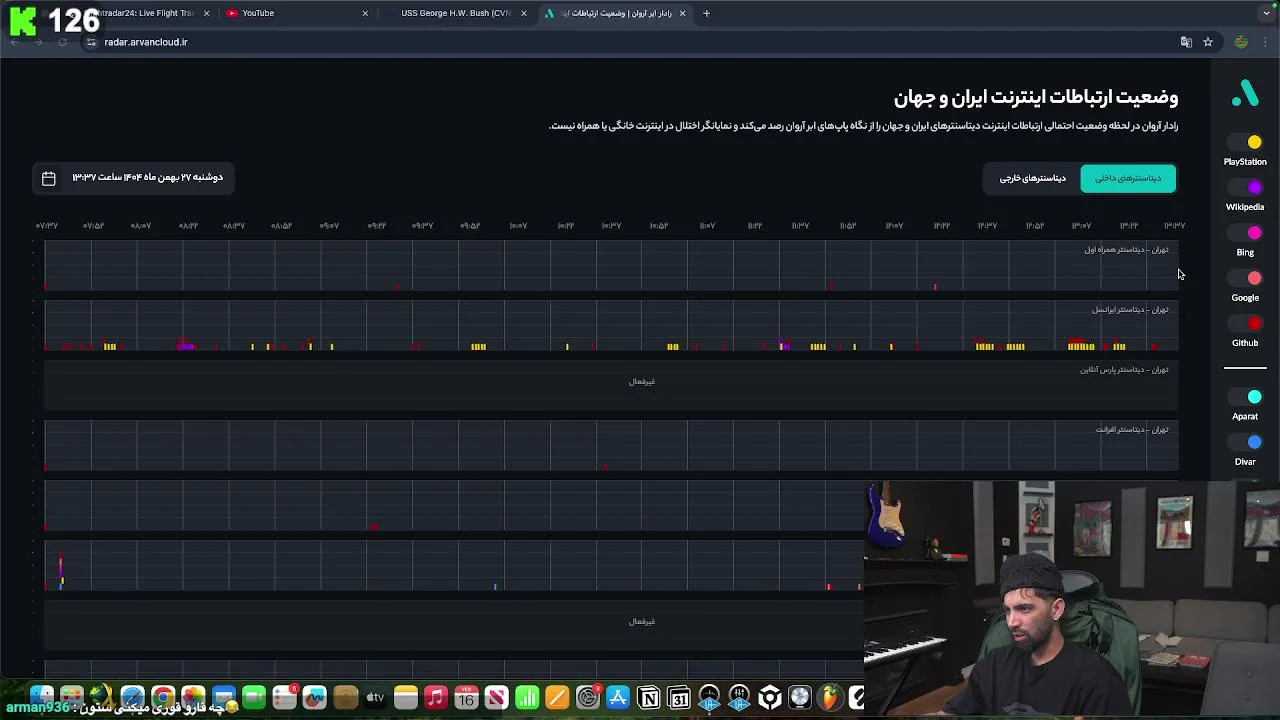Expand the tab search dropdown chevron
1280x720 pixels.
click(1266, 13)
